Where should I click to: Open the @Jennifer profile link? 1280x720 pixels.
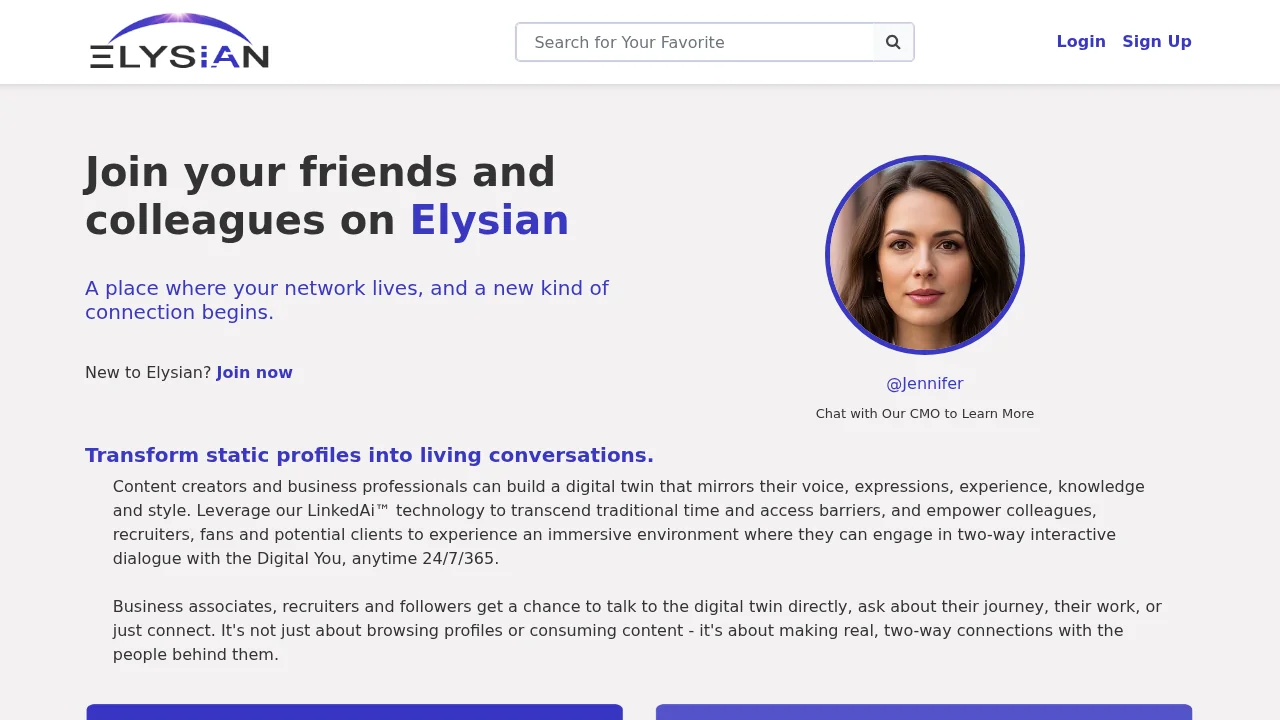tap(925, 383)
